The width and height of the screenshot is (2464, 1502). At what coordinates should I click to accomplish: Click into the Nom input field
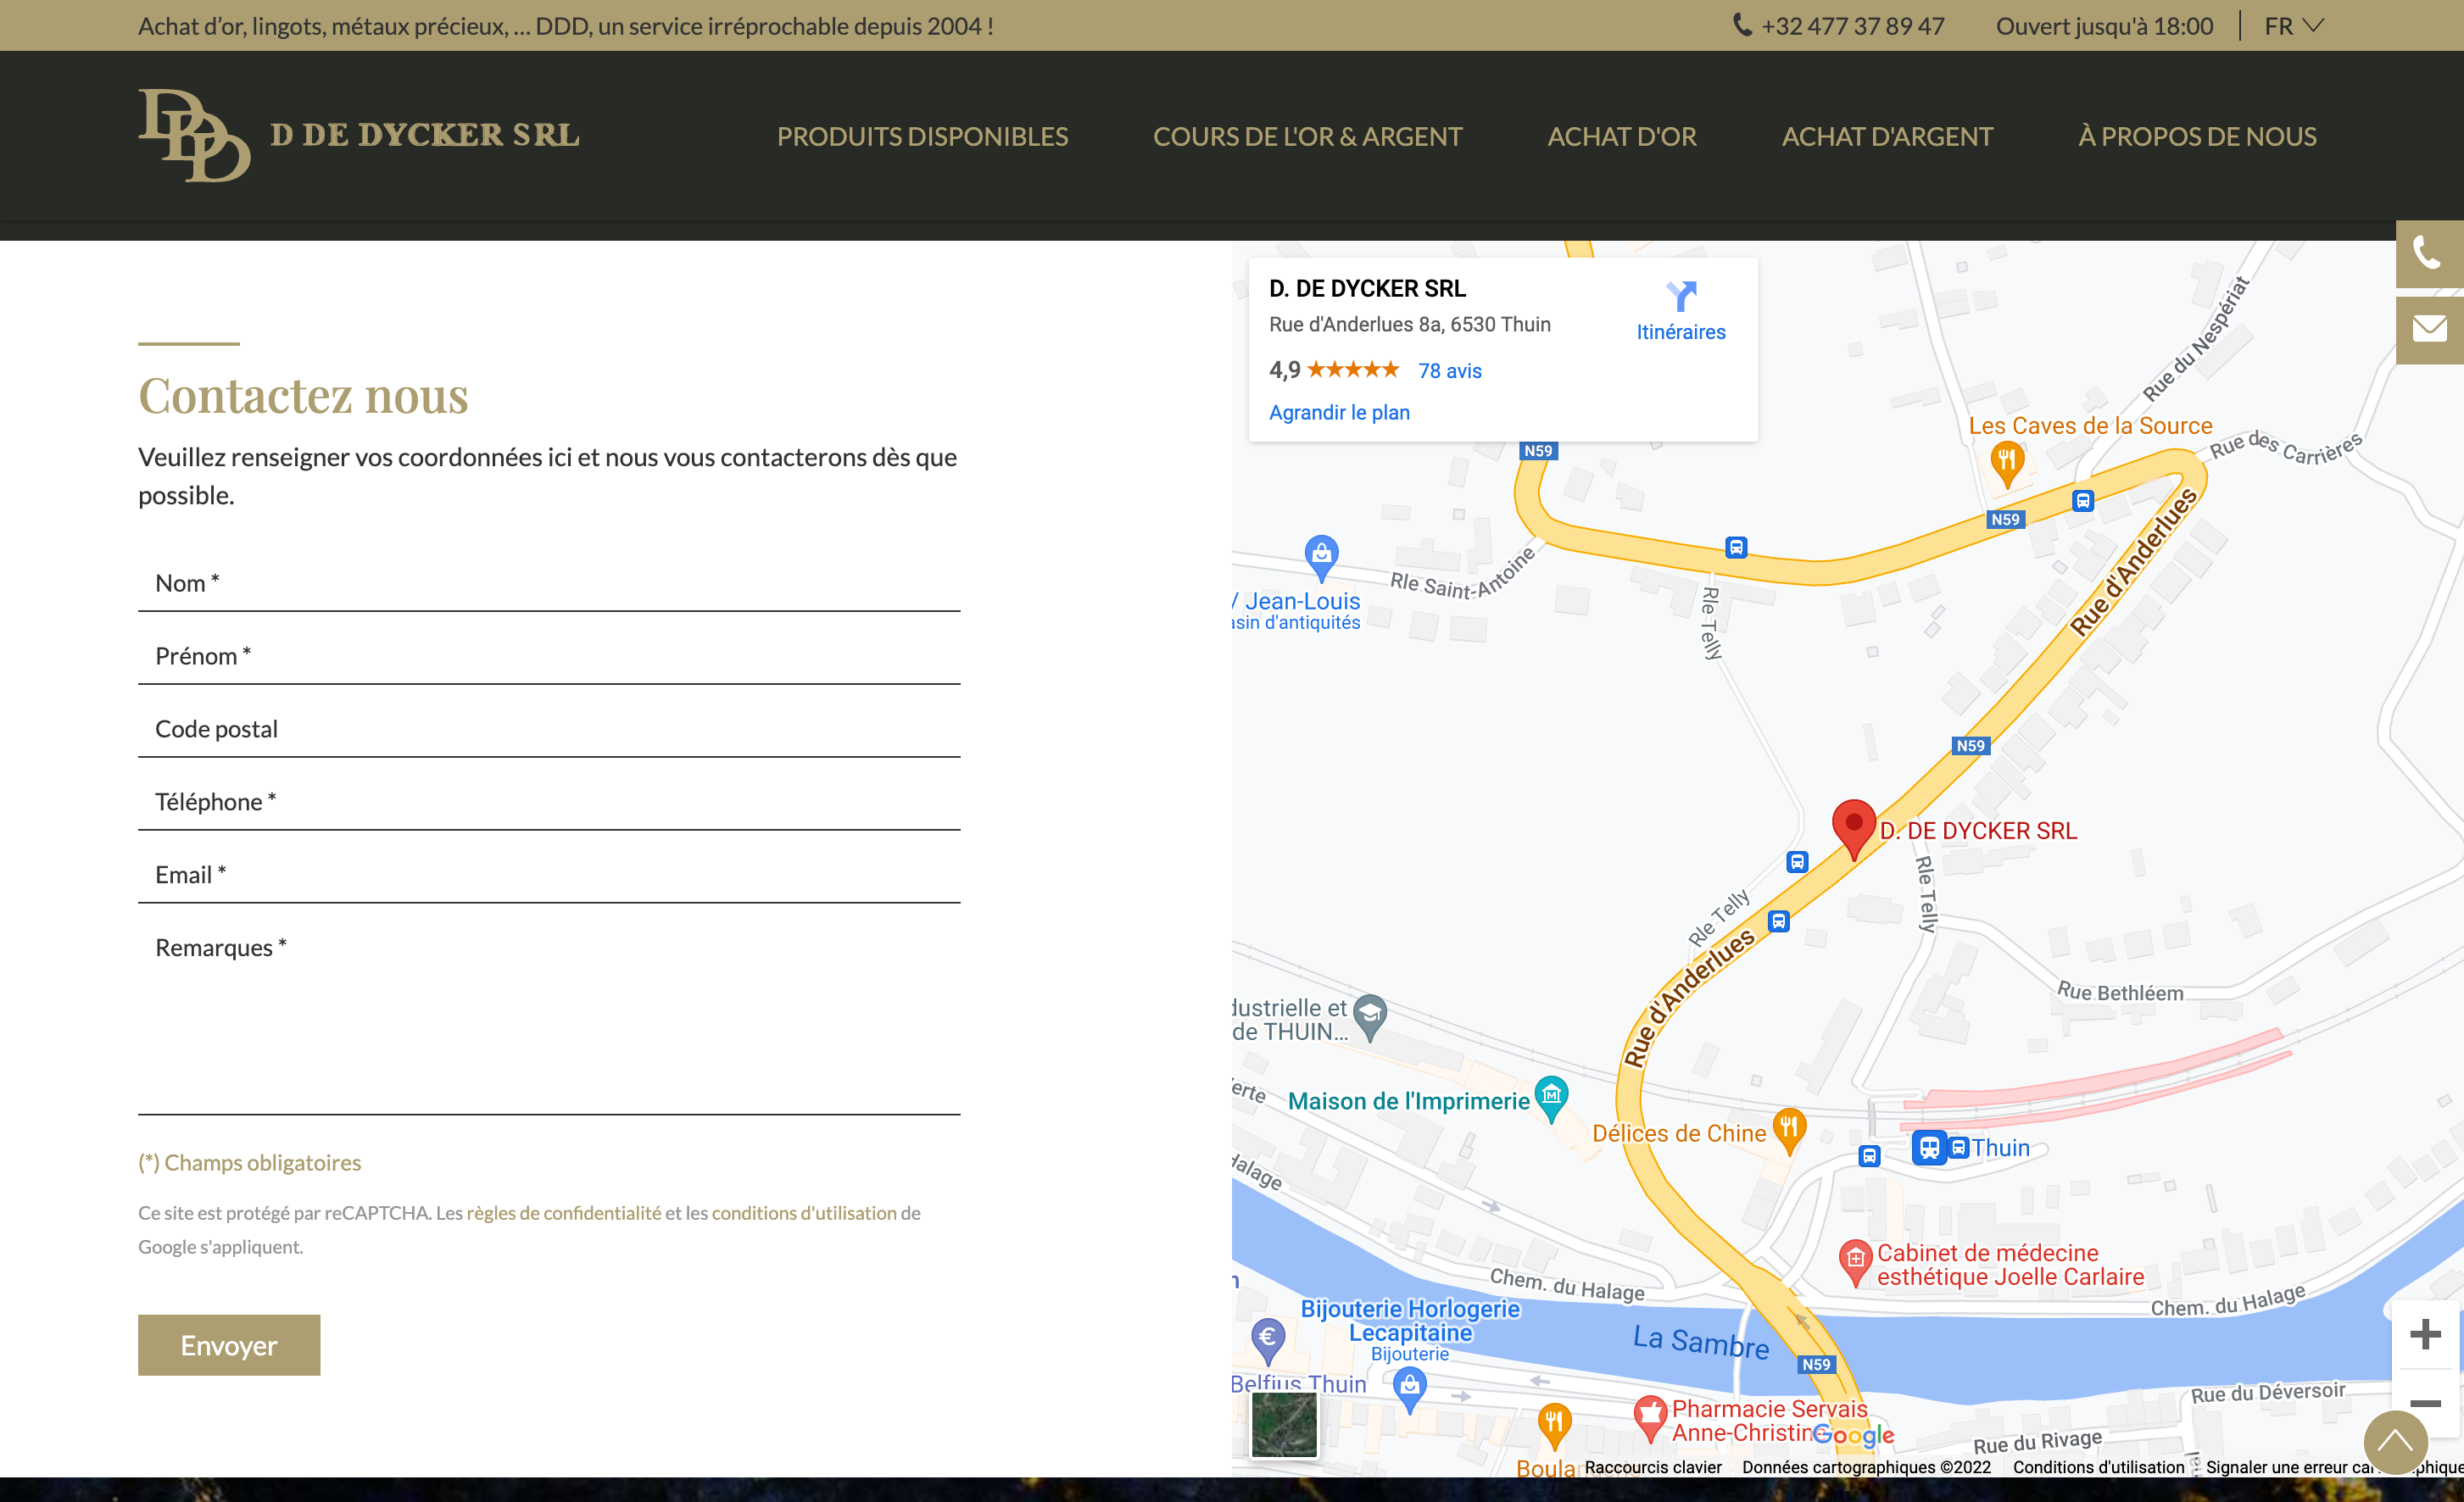coord(548,583)
